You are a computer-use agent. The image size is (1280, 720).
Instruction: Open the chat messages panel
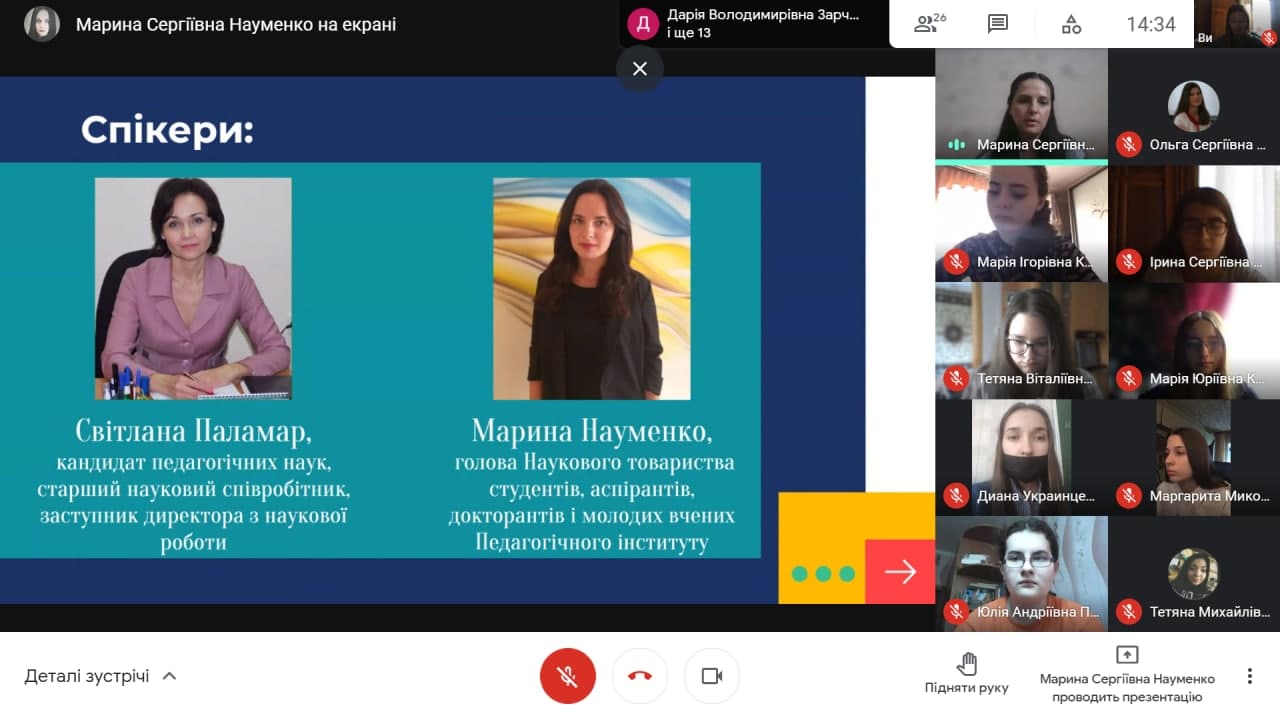click(997, 24)
